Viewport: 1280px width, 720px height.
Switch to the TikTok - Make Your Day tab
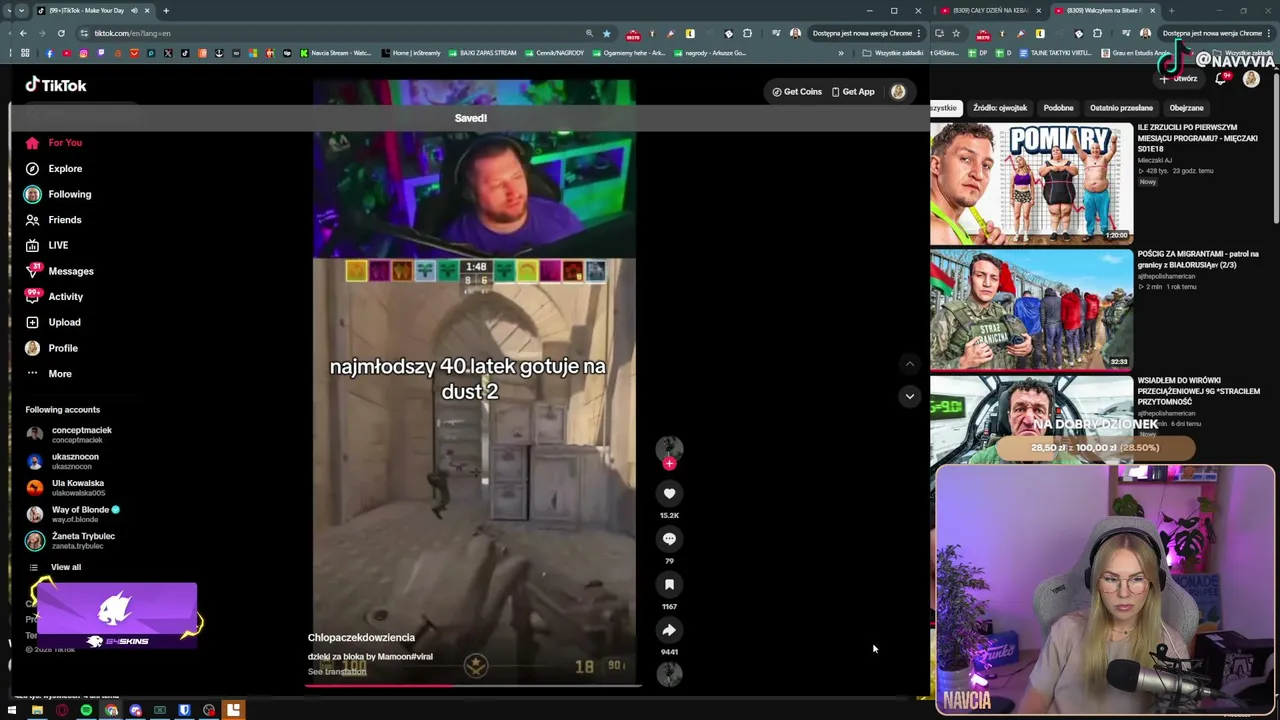point(94,11)
